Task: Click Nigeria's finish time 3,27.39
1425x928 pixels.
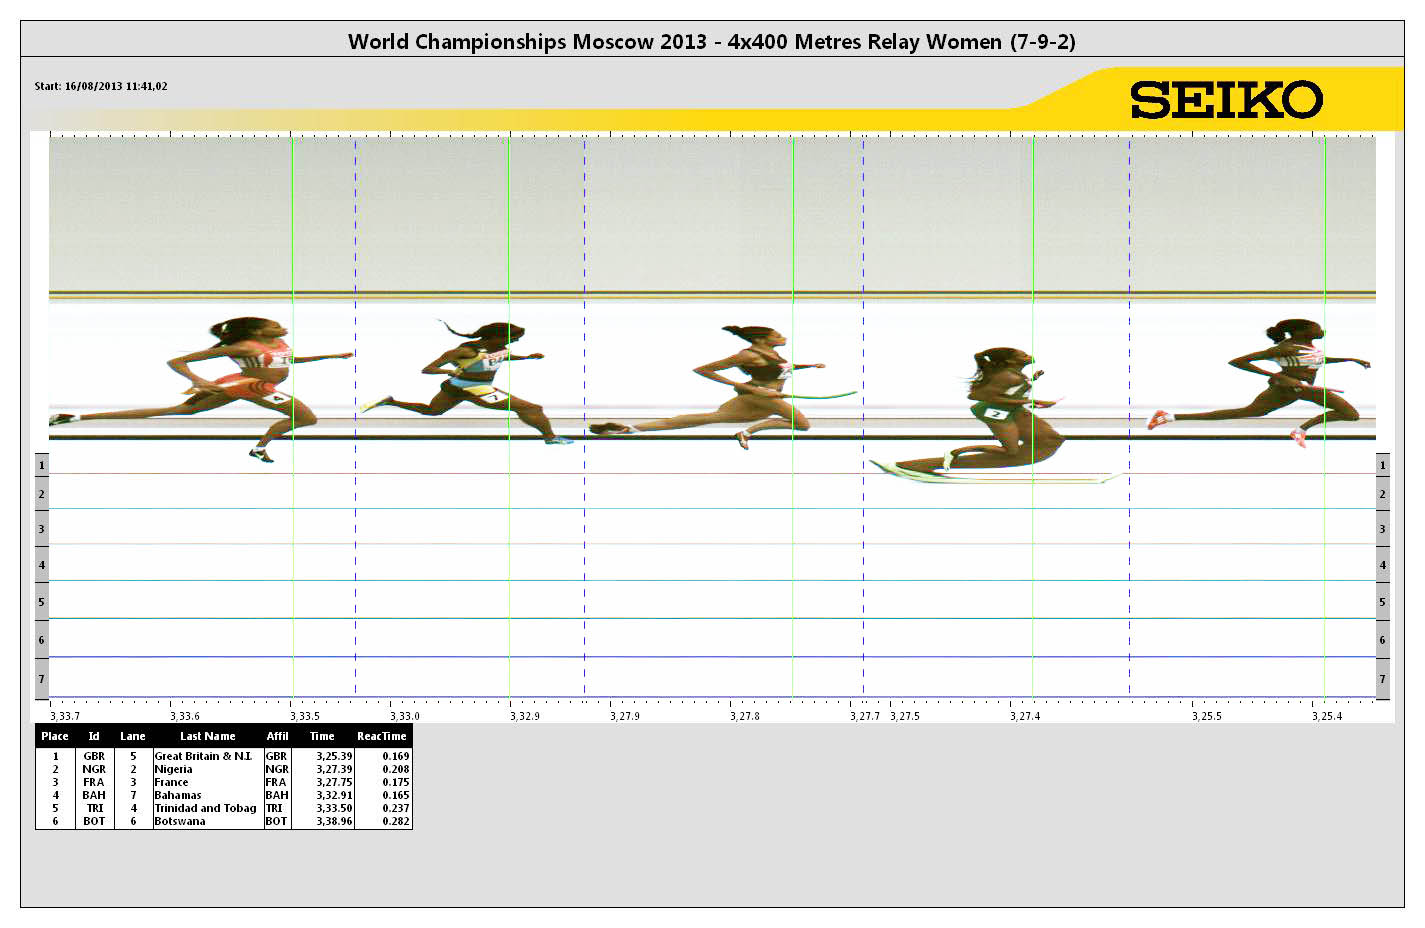Action: [x=334, y=769]
